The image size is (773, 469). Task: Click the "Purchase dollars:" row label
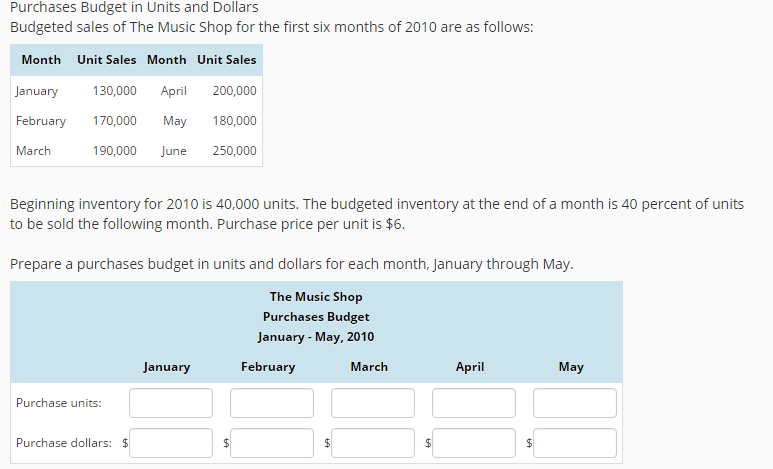tap(64, 443)
